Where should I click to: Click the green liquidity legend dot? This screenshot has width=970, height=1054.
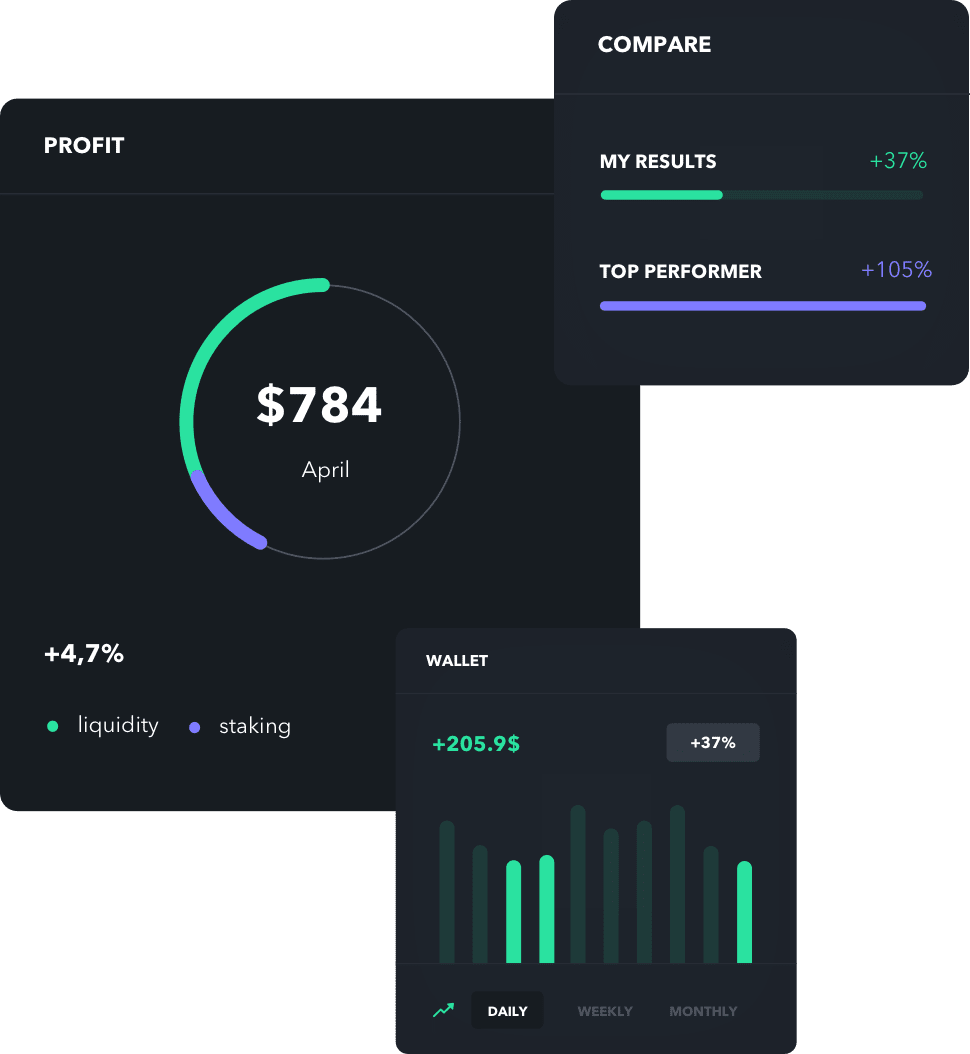53,727
